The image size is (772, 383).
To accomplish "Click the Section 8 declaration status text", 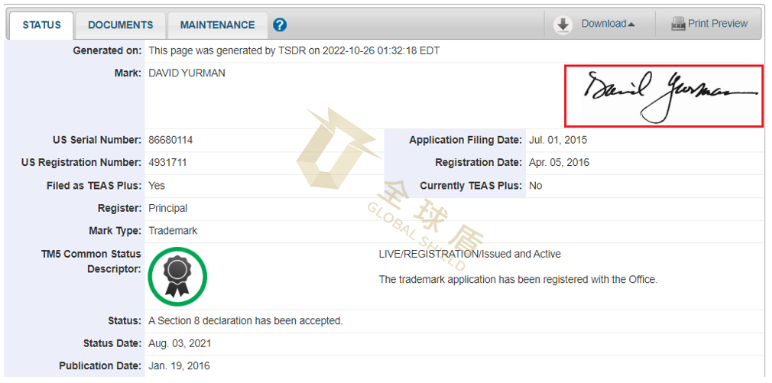I will coord(245,321).
